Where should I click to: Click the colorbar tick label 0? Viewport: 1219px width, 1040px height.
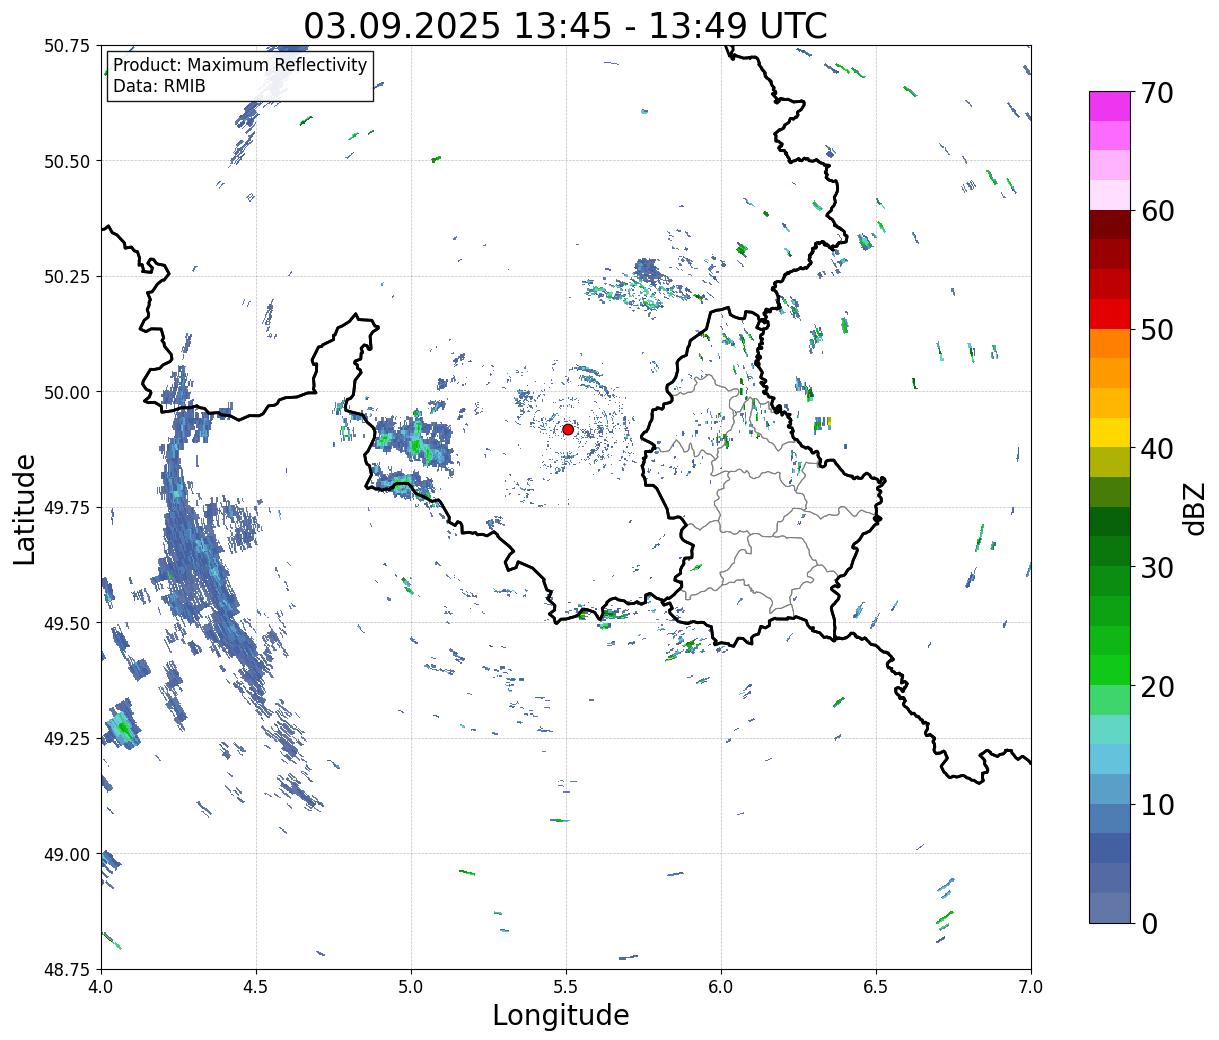click(1149, 923)
